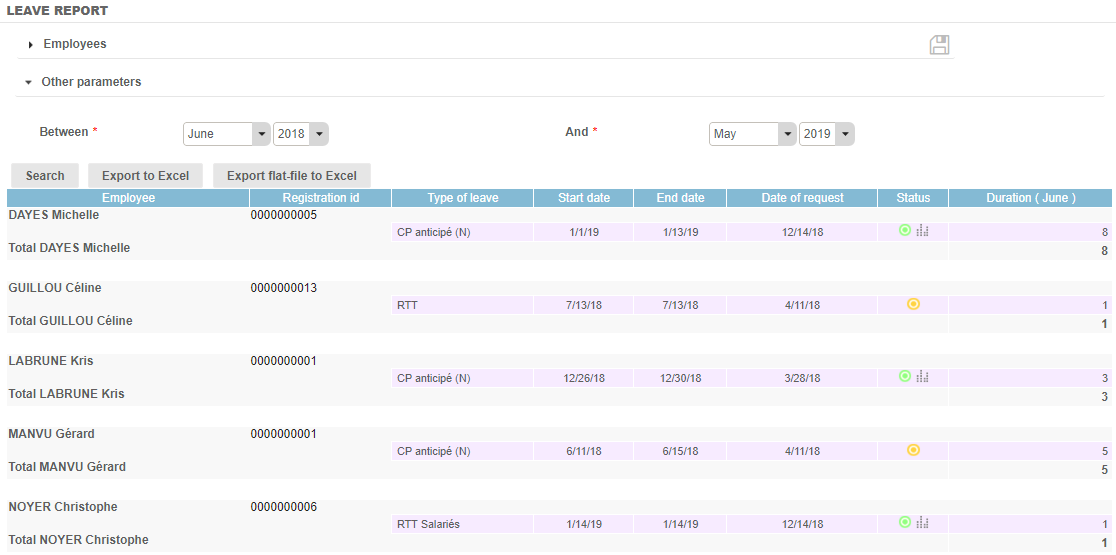Click green status icon for LABRUNE Kris
The image size is (1116, 555).
pyautogui.click(x=905, y=377)
